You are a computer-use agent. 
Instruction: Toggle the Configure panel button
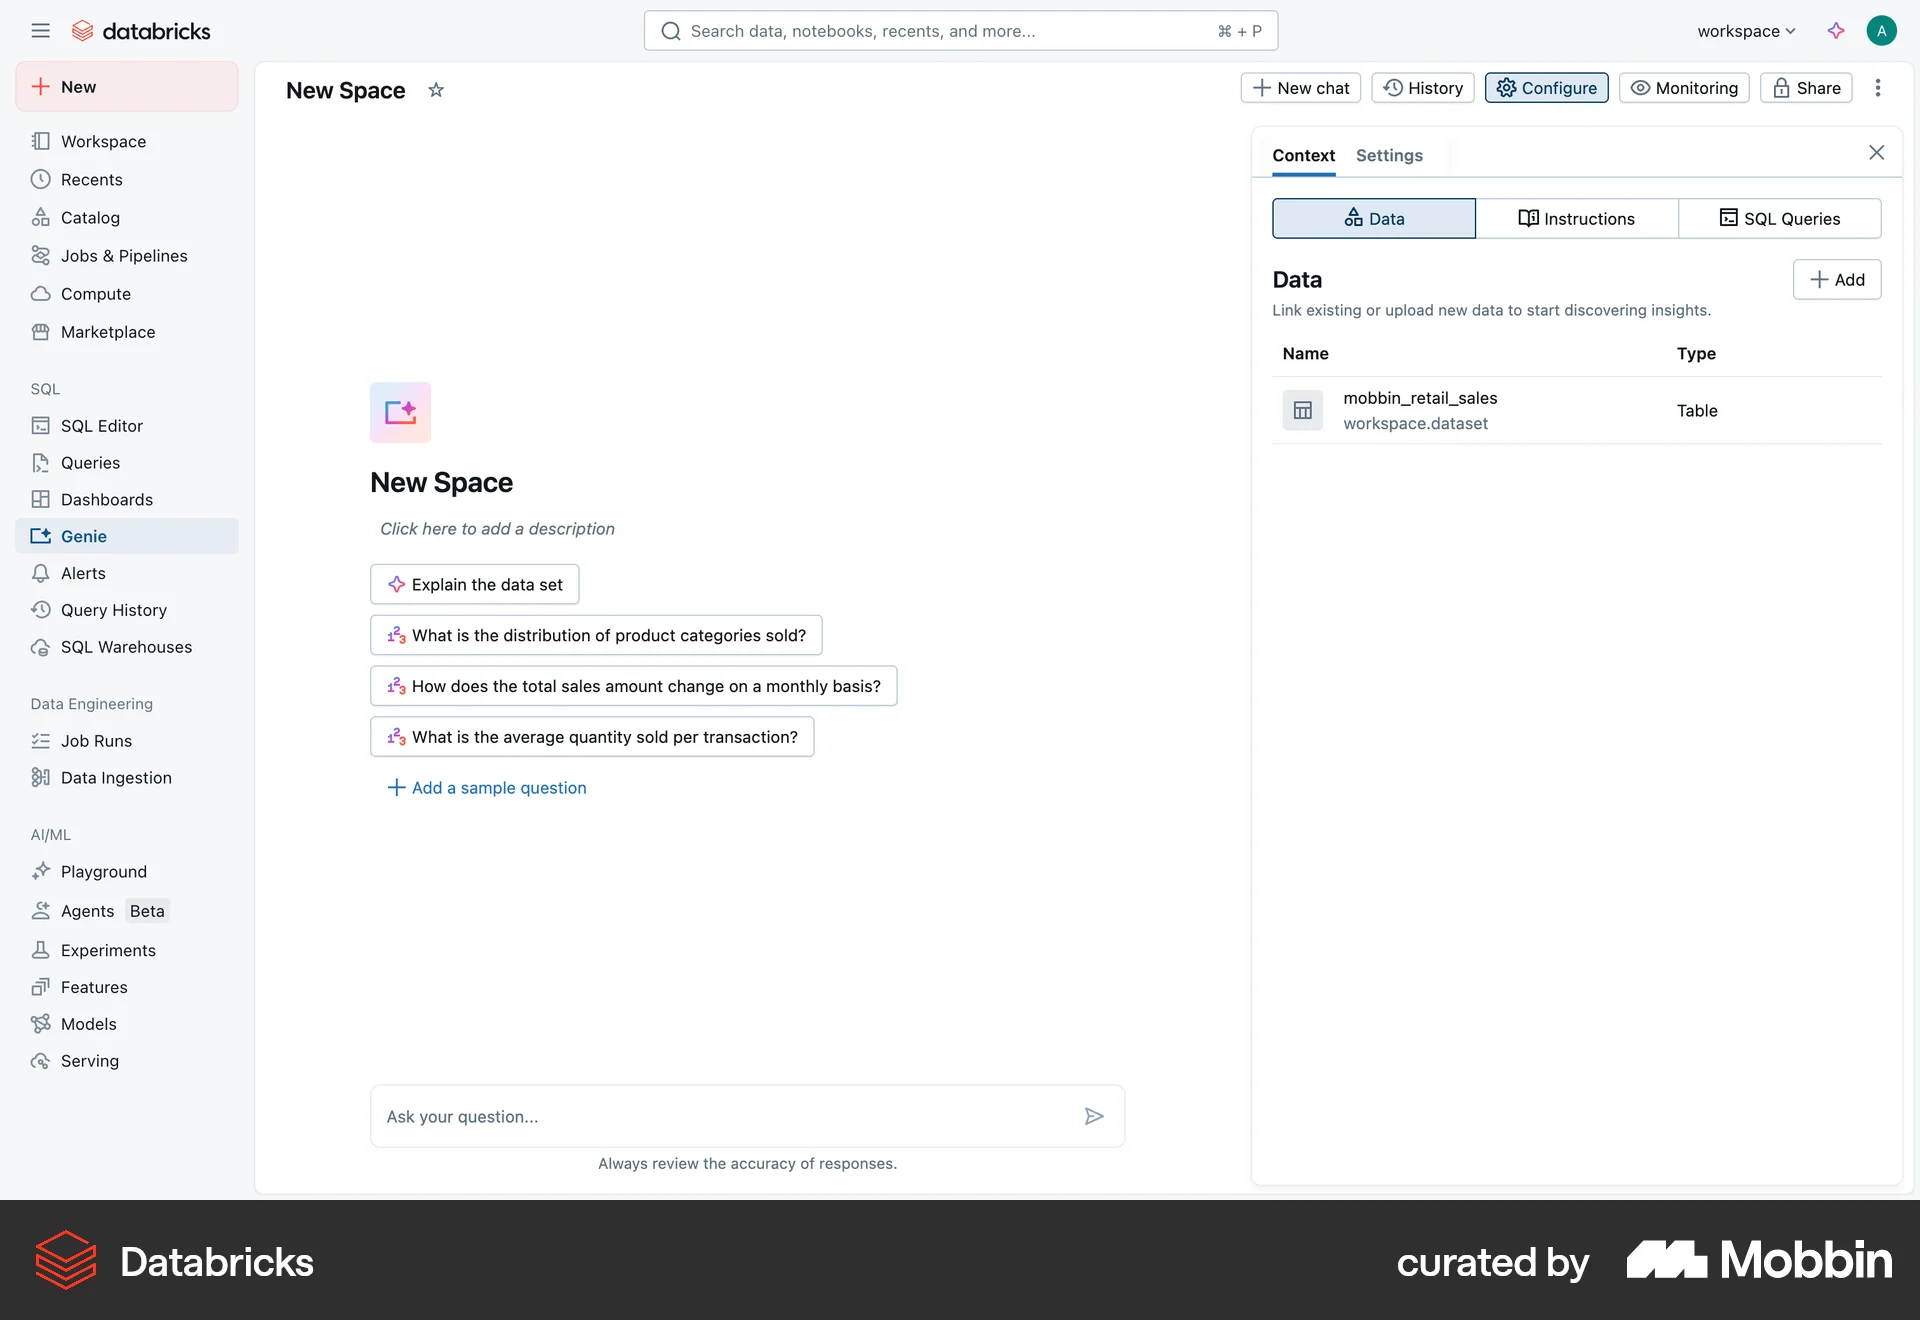1545,88
